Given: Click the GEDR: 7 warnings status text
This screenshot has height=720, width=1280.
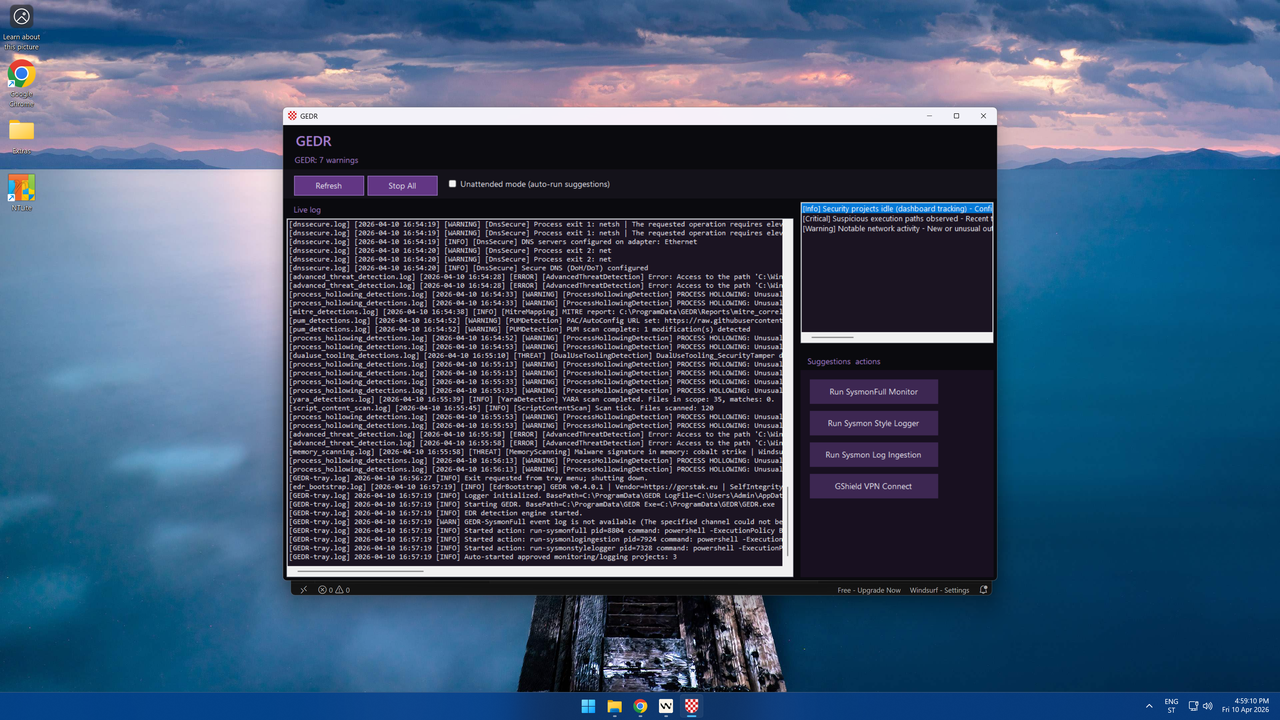Looking at the screenshot, I should click(326, 160).
